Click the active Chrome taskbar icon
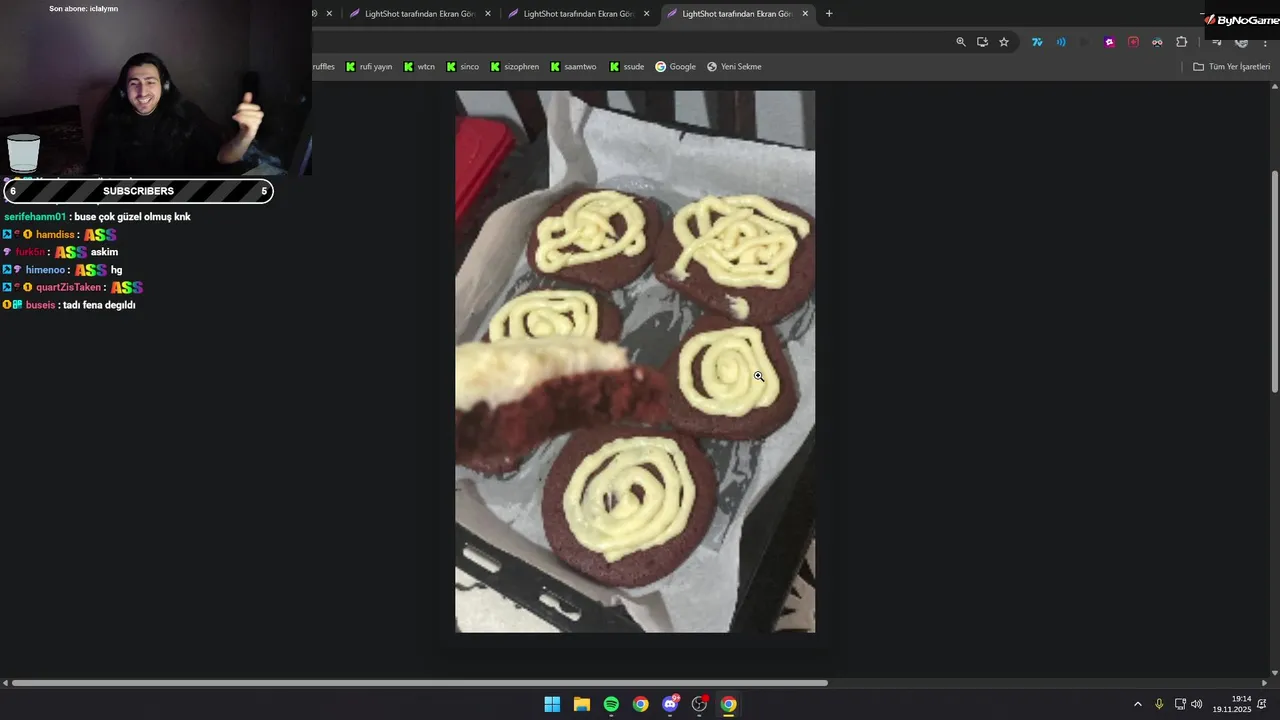The image size is (1280, 720). click(729, 704)
